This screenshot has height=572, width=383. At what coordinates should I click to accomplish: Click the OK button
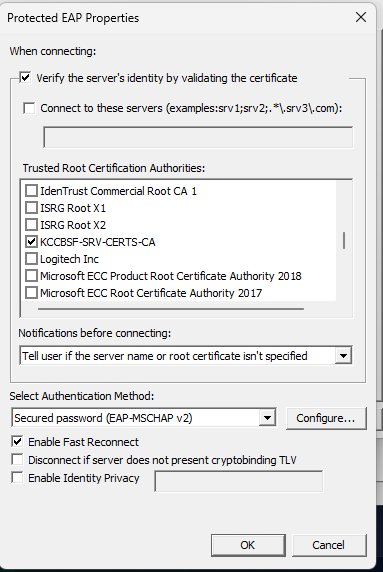[248, 545]
